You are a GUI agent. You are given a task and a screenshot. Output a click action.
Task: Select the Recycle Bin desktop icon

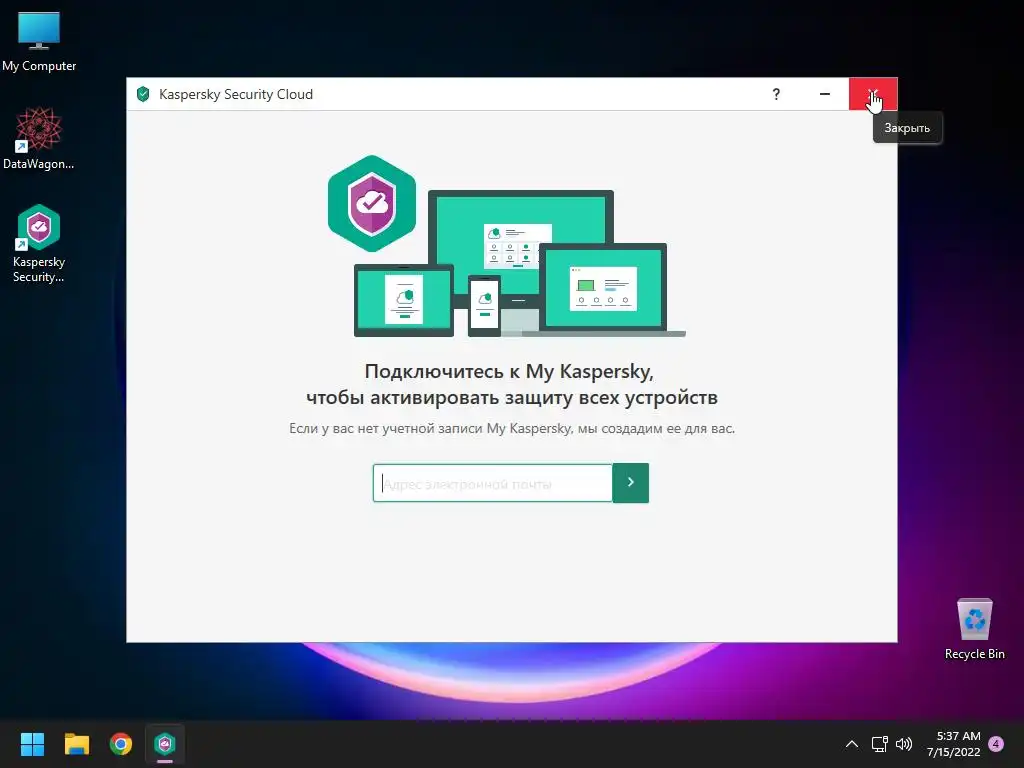point(974,630)
